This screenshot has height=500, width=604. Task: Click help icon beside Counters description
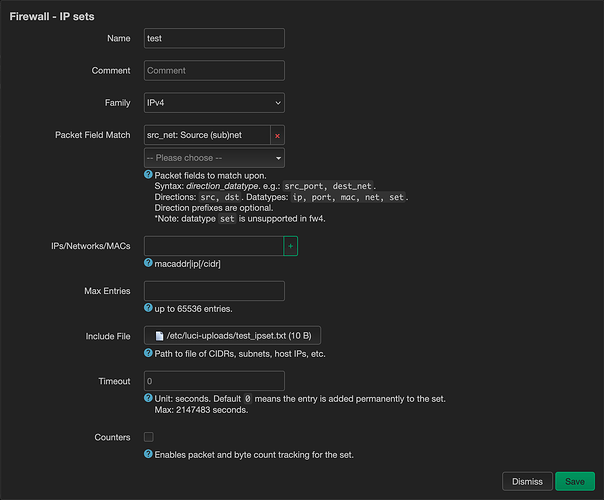tap(149, 455)
